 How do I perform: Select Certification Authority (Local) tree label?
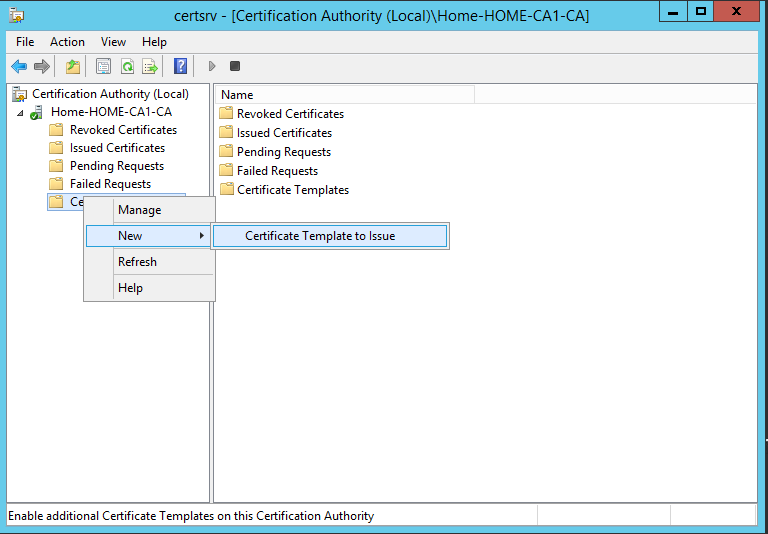(x=110, y=94)
